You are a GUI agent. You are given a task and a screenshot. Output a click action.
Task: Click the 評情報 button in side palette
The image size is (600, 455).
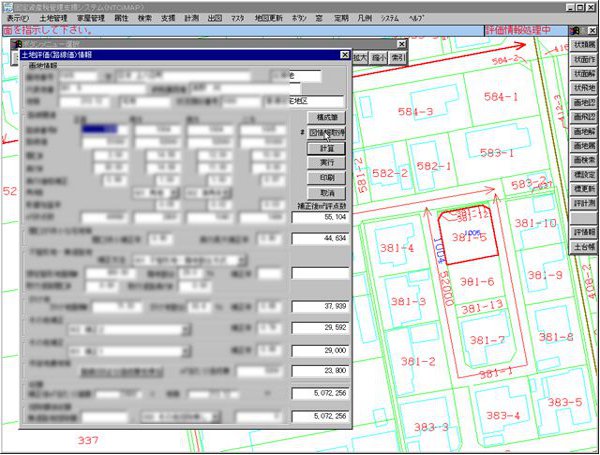click(x=584, y=232)
